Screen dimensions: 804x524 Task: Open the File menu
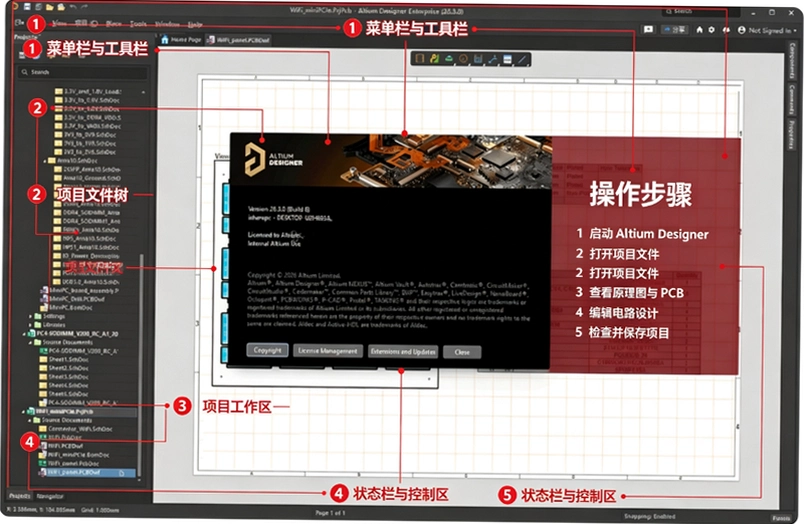point(19,24)
